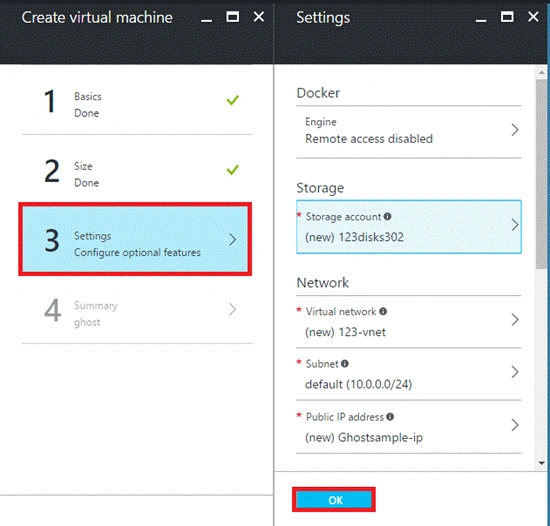Open the Storage account chevron

(x=515, y=225)
